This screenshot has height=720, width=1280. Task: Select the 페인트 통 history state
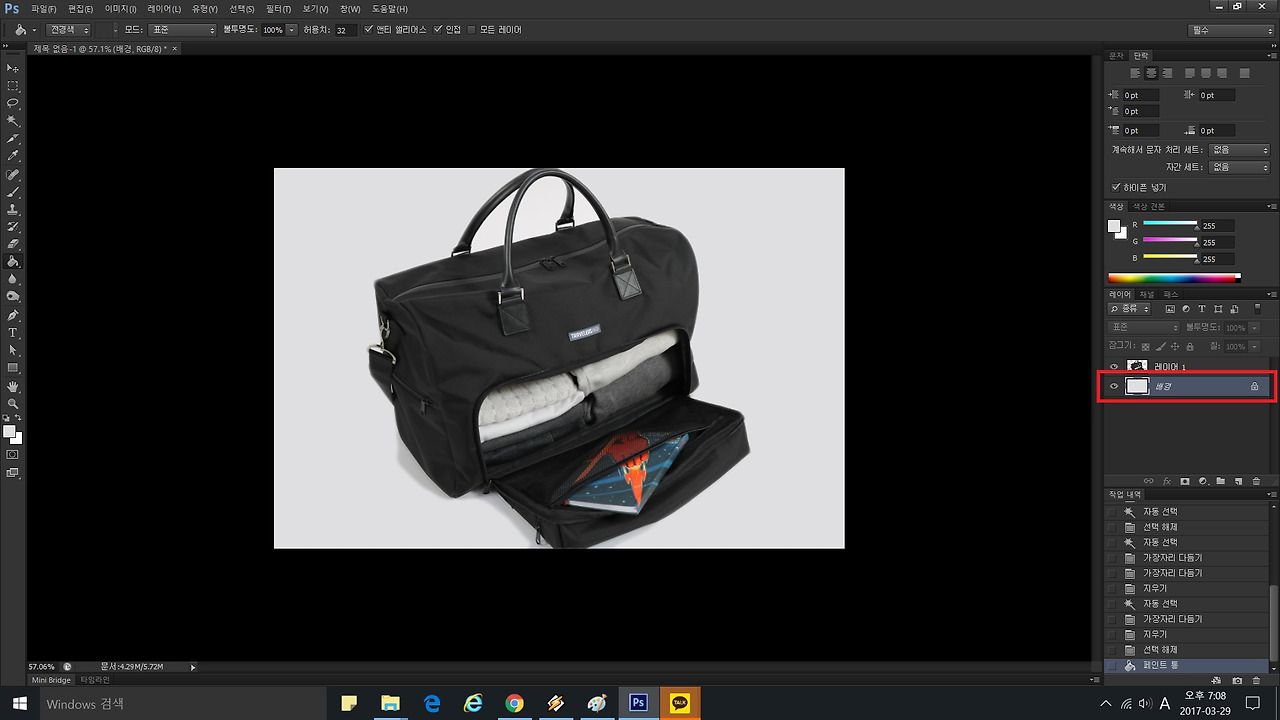click(1188, 665)
